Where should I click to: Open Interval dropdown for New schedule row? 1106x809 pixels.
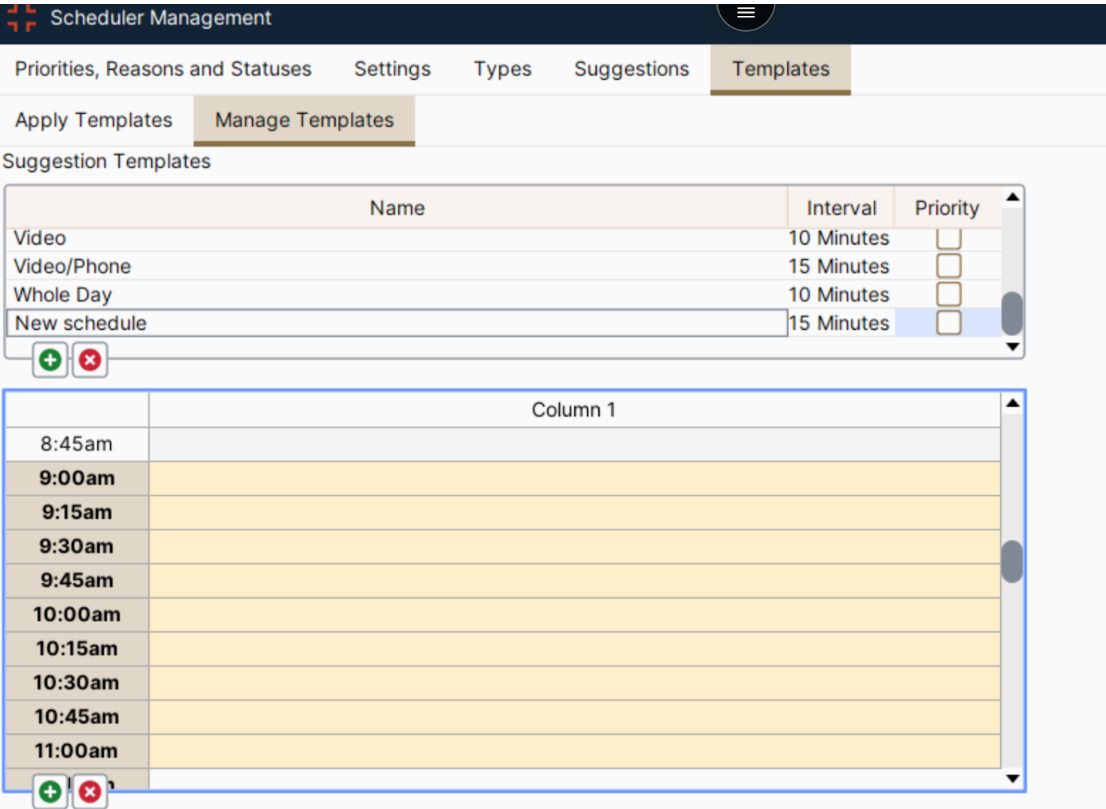click(839, 323)
